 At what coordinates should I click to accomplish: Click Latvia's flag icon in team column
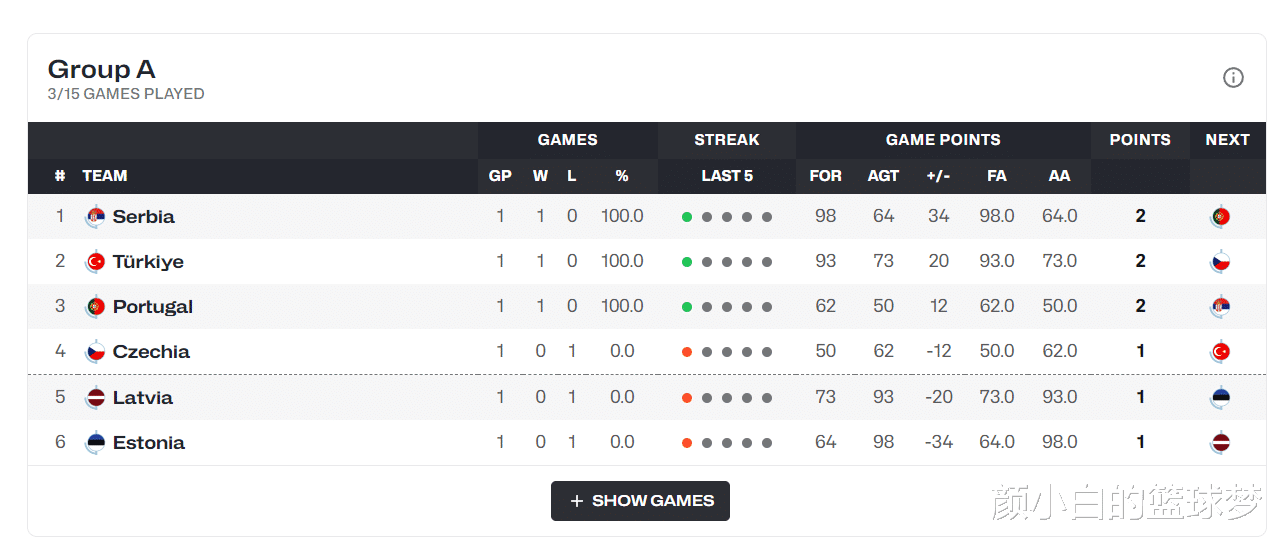click(x=95, y=398)
